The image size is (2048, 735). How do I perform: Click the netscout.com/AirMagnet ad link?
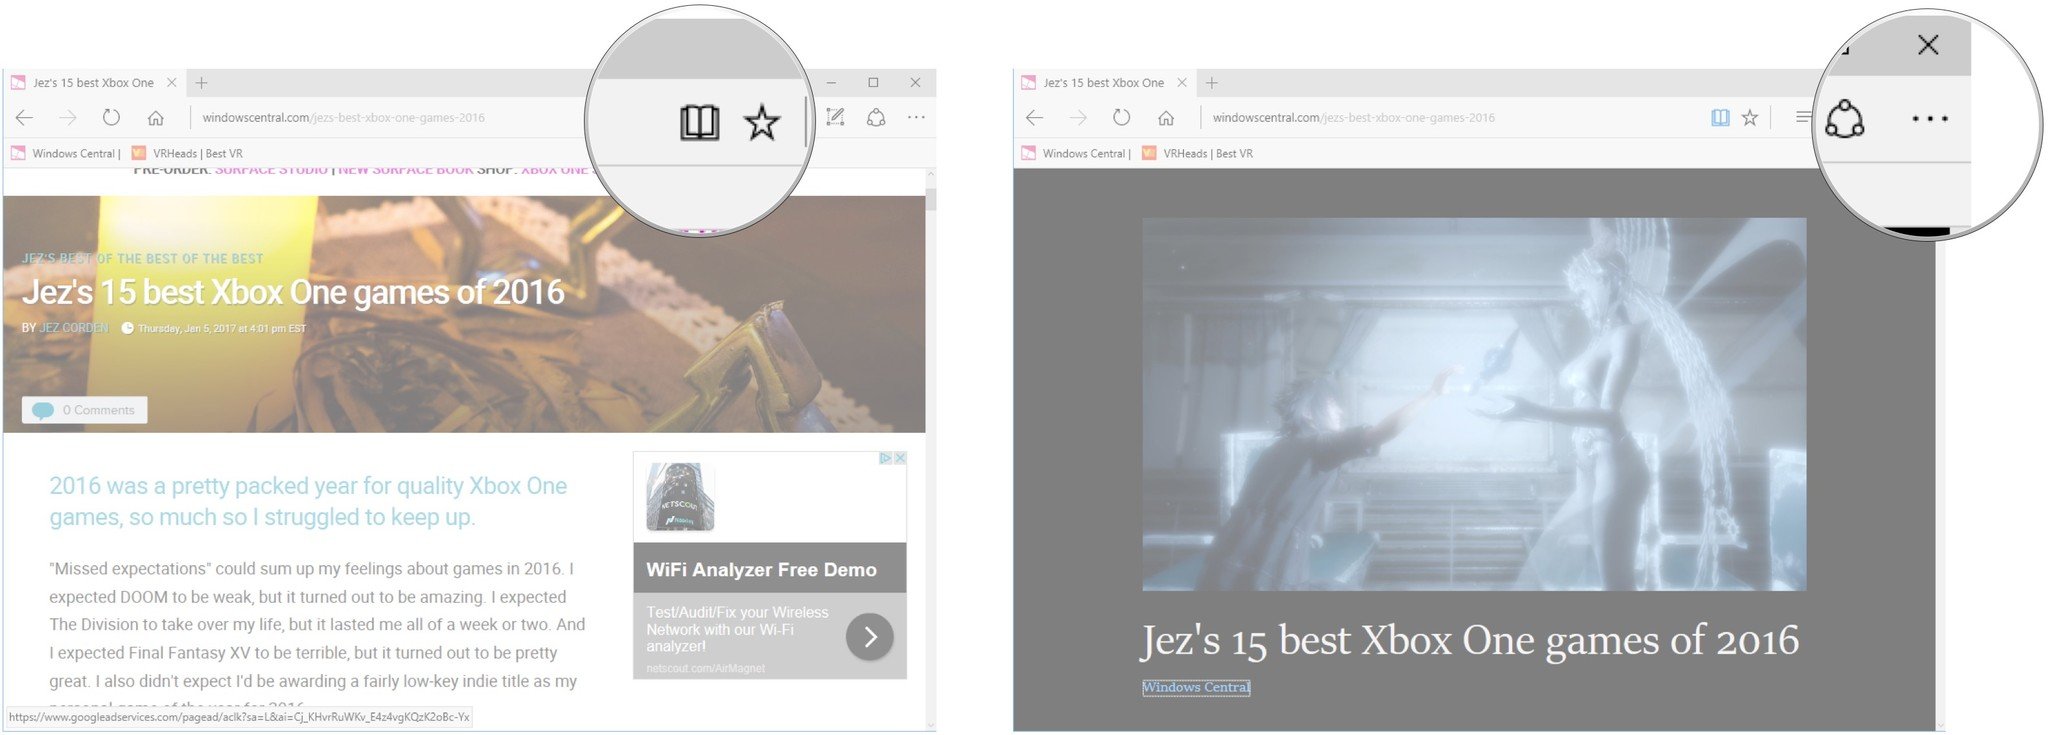tap(706, 668)
